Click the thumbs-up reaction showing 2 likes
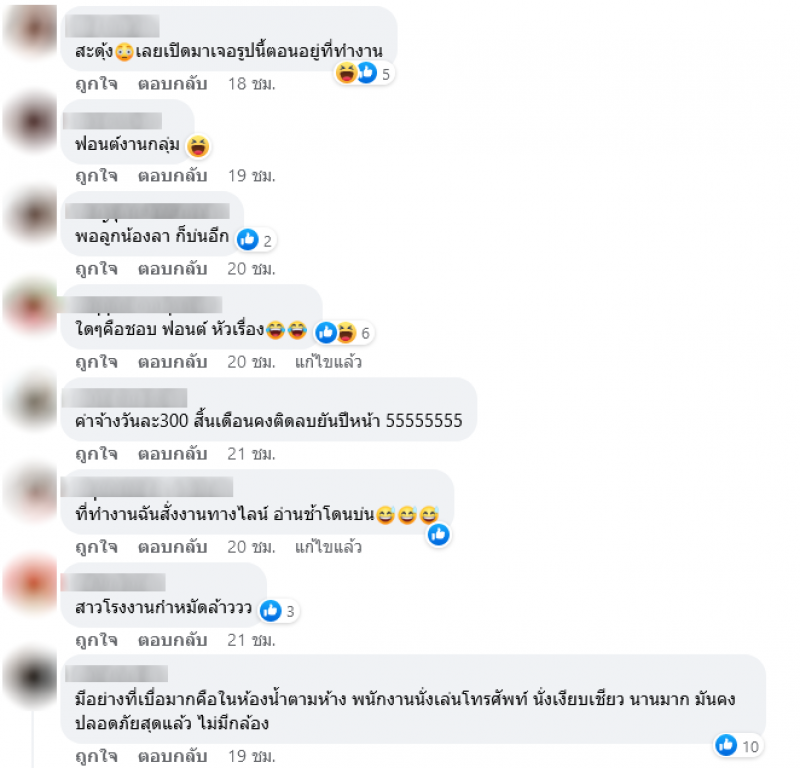The image size is (800, 768). point(257,239)
